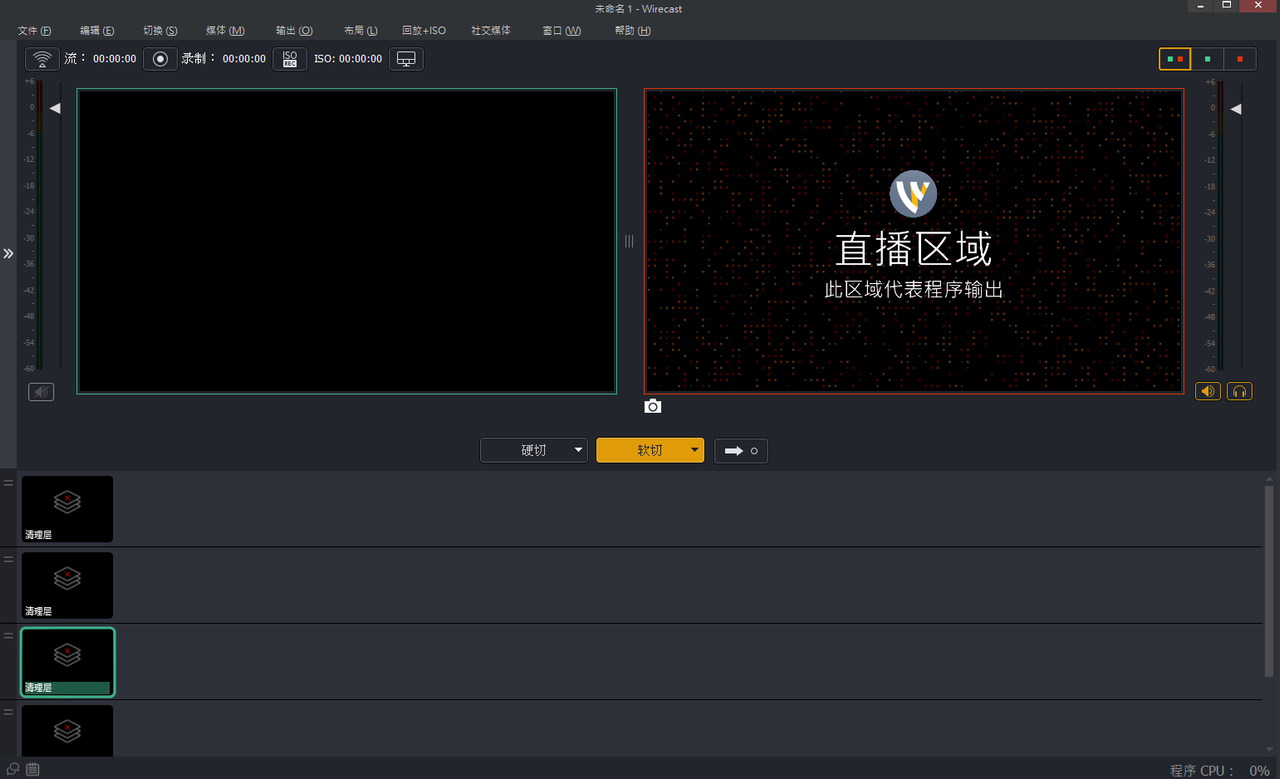
Task: Open the 回放+ISO menu
Action: click(x=424, y=31)
